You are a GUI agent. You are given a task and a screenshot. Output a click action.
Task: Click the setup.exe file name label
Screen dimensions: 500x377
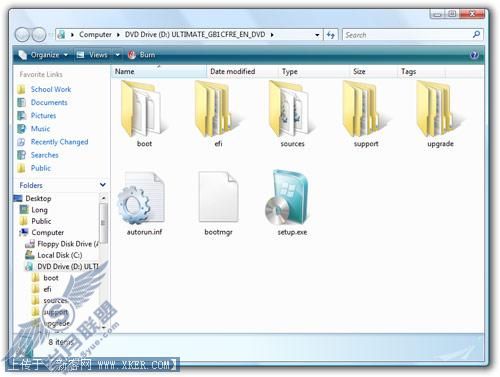[292, 232]
